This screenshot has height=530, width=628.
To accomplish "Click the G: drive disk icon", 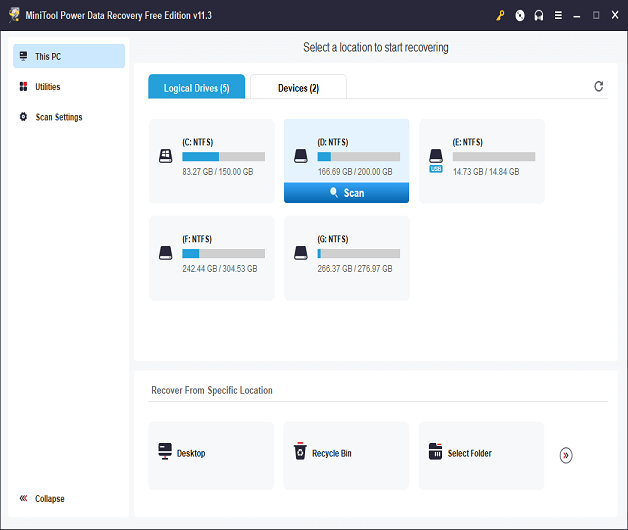I will click(x=301, y=253).
